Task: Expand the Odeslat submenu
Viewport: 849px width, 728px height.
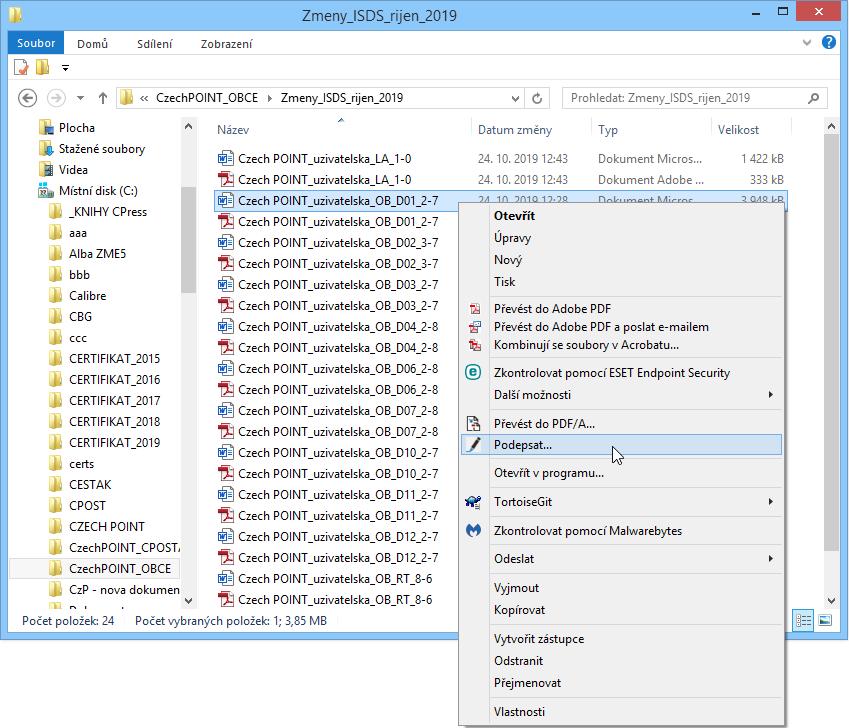Action: pyautogui.click(x=770, y=559)
